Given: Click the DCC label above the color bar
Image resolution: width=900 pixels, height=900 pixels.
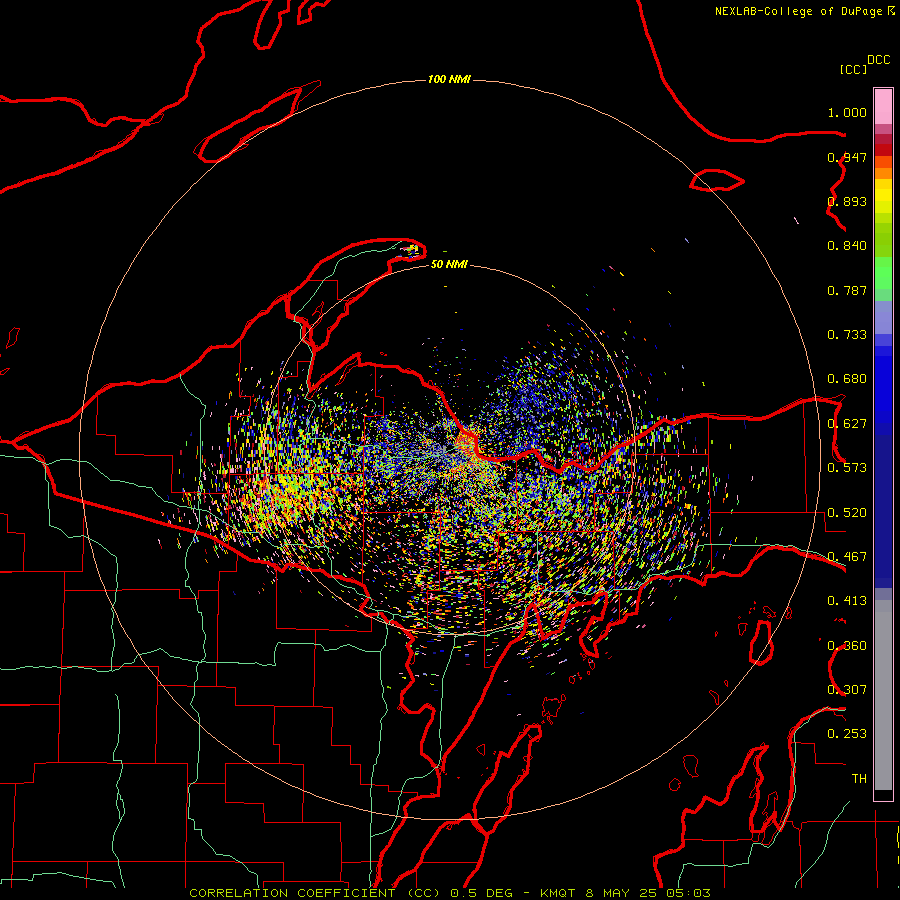Looking at the screenshot, I should [x=879, y=60].
